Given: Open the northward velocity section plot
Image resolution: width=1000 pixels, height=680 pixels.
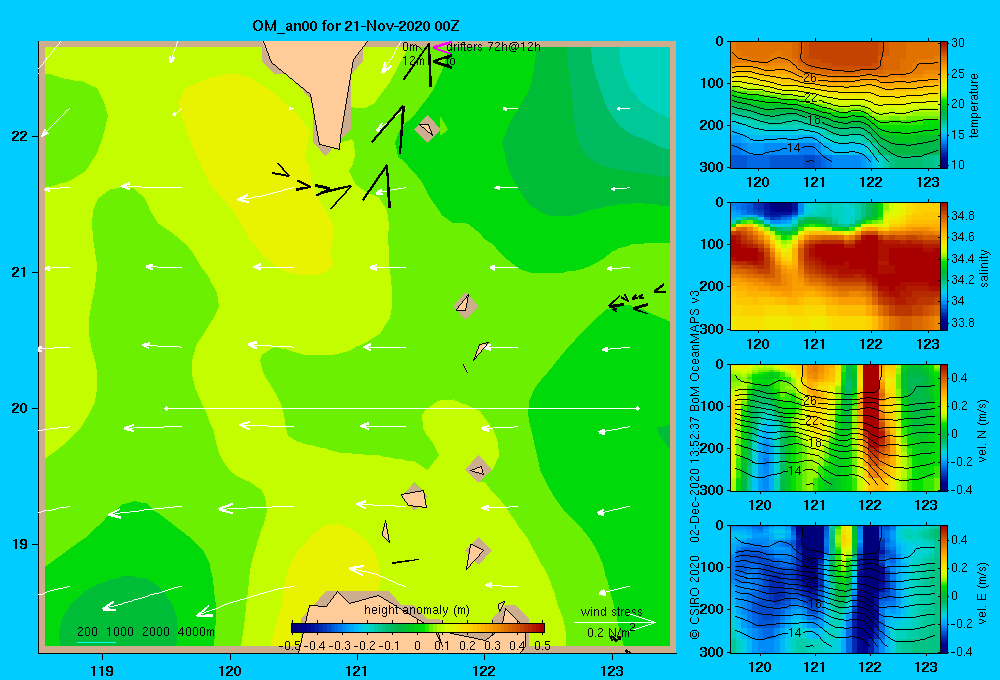Looking at the screenshot, I should point(835,428).
